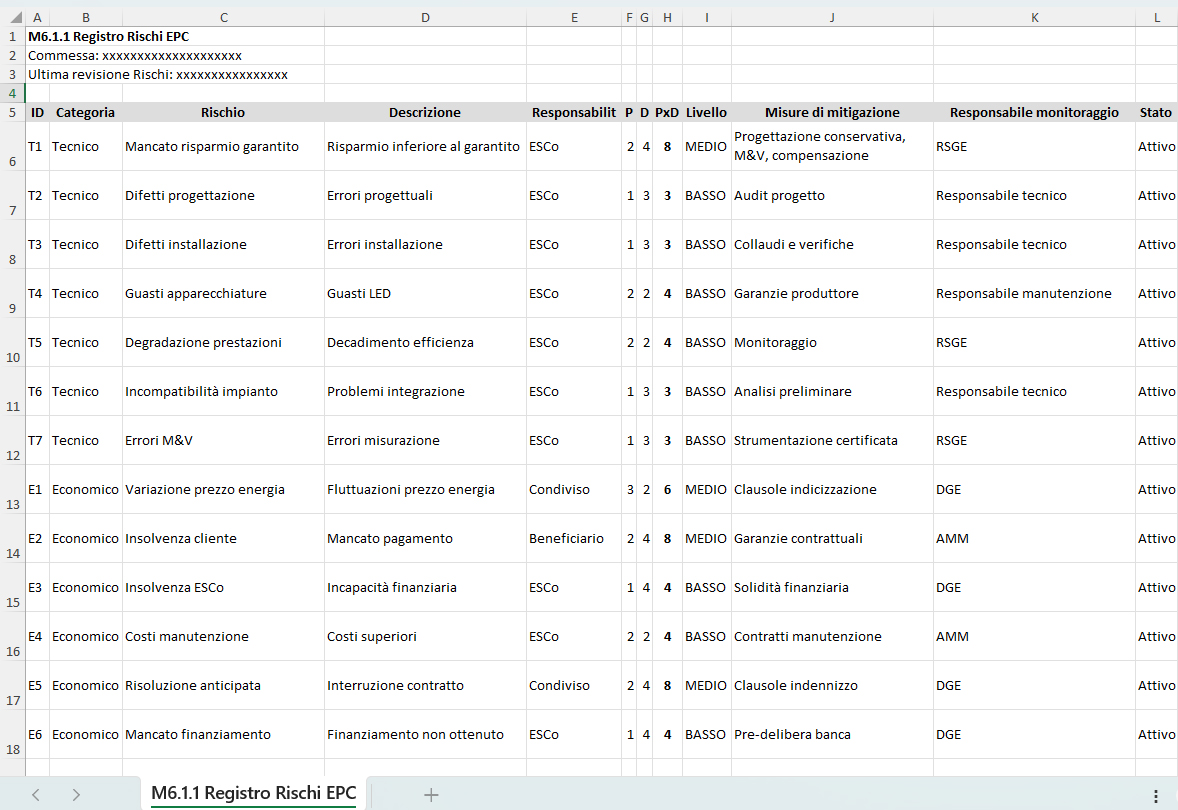Click the Commessa cell in row 2

click(135, 55)
